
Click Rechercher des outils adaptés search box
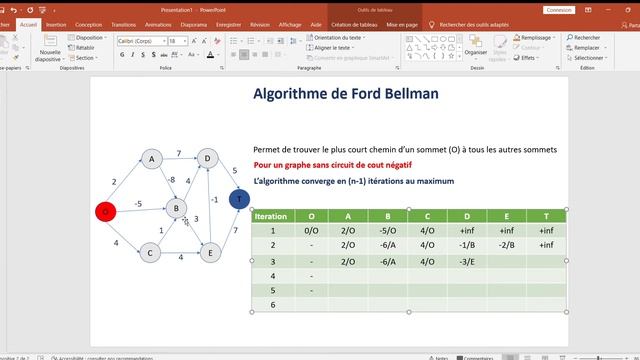(474, 25)
